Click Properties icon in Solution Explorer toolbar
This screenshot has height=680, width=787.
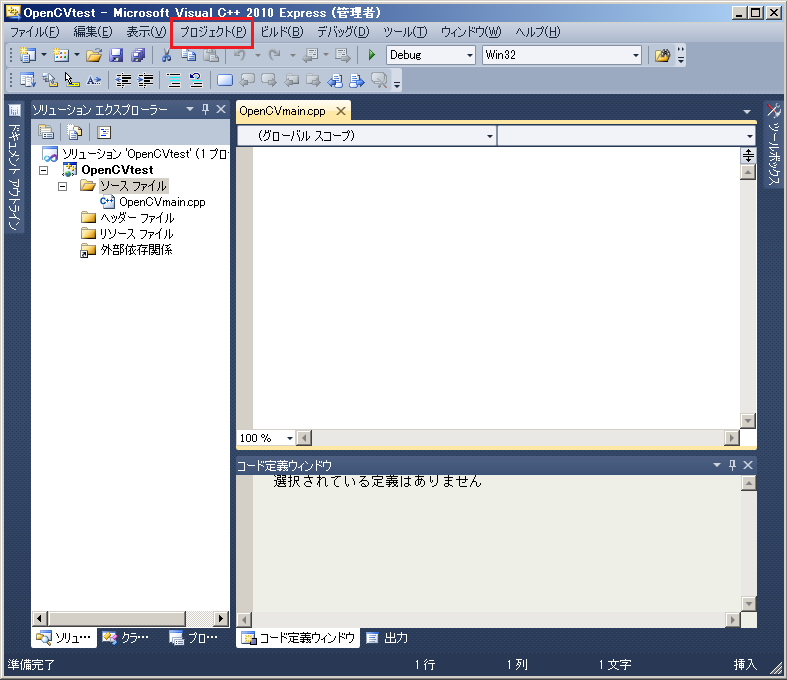click(x=46, y=132)
